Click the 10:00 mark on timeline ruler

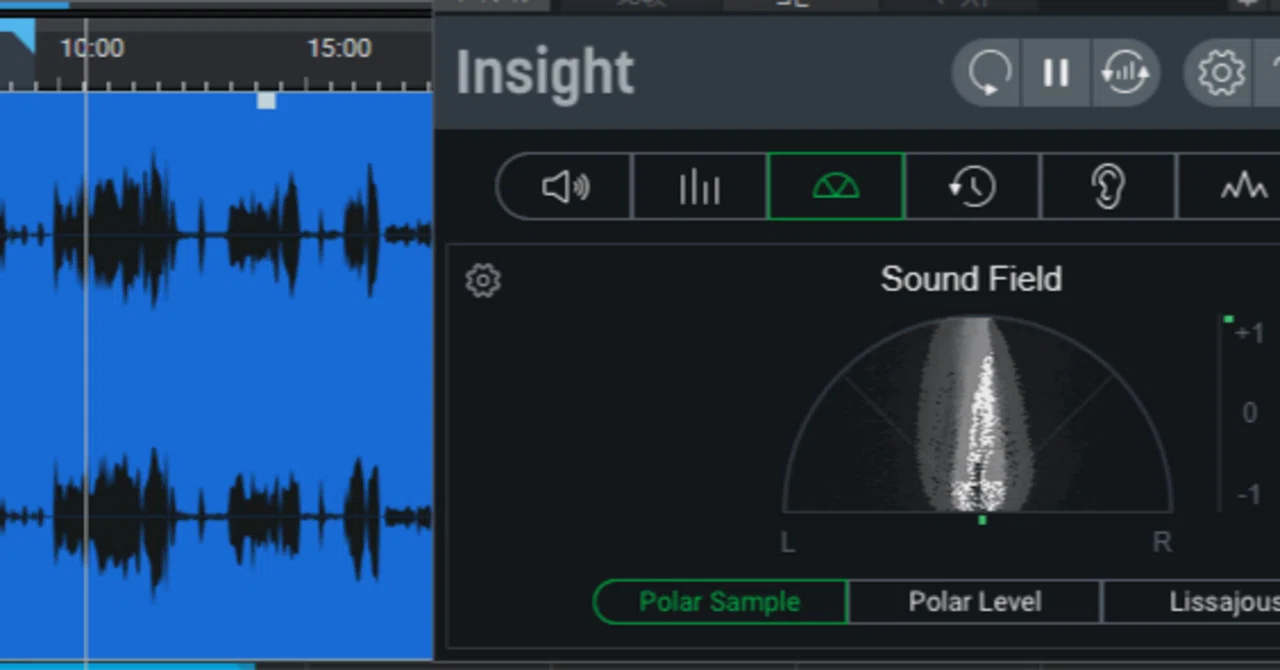click(91, 48)
